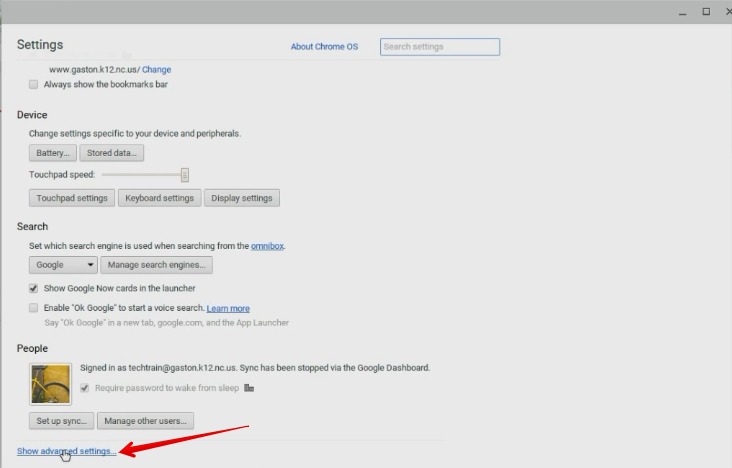Click the 'Signed in as techtrain@gaston.k12.nc.us' text
Image resolution: width=732 pixels, height=468 pixels.
tap(158, 368)
